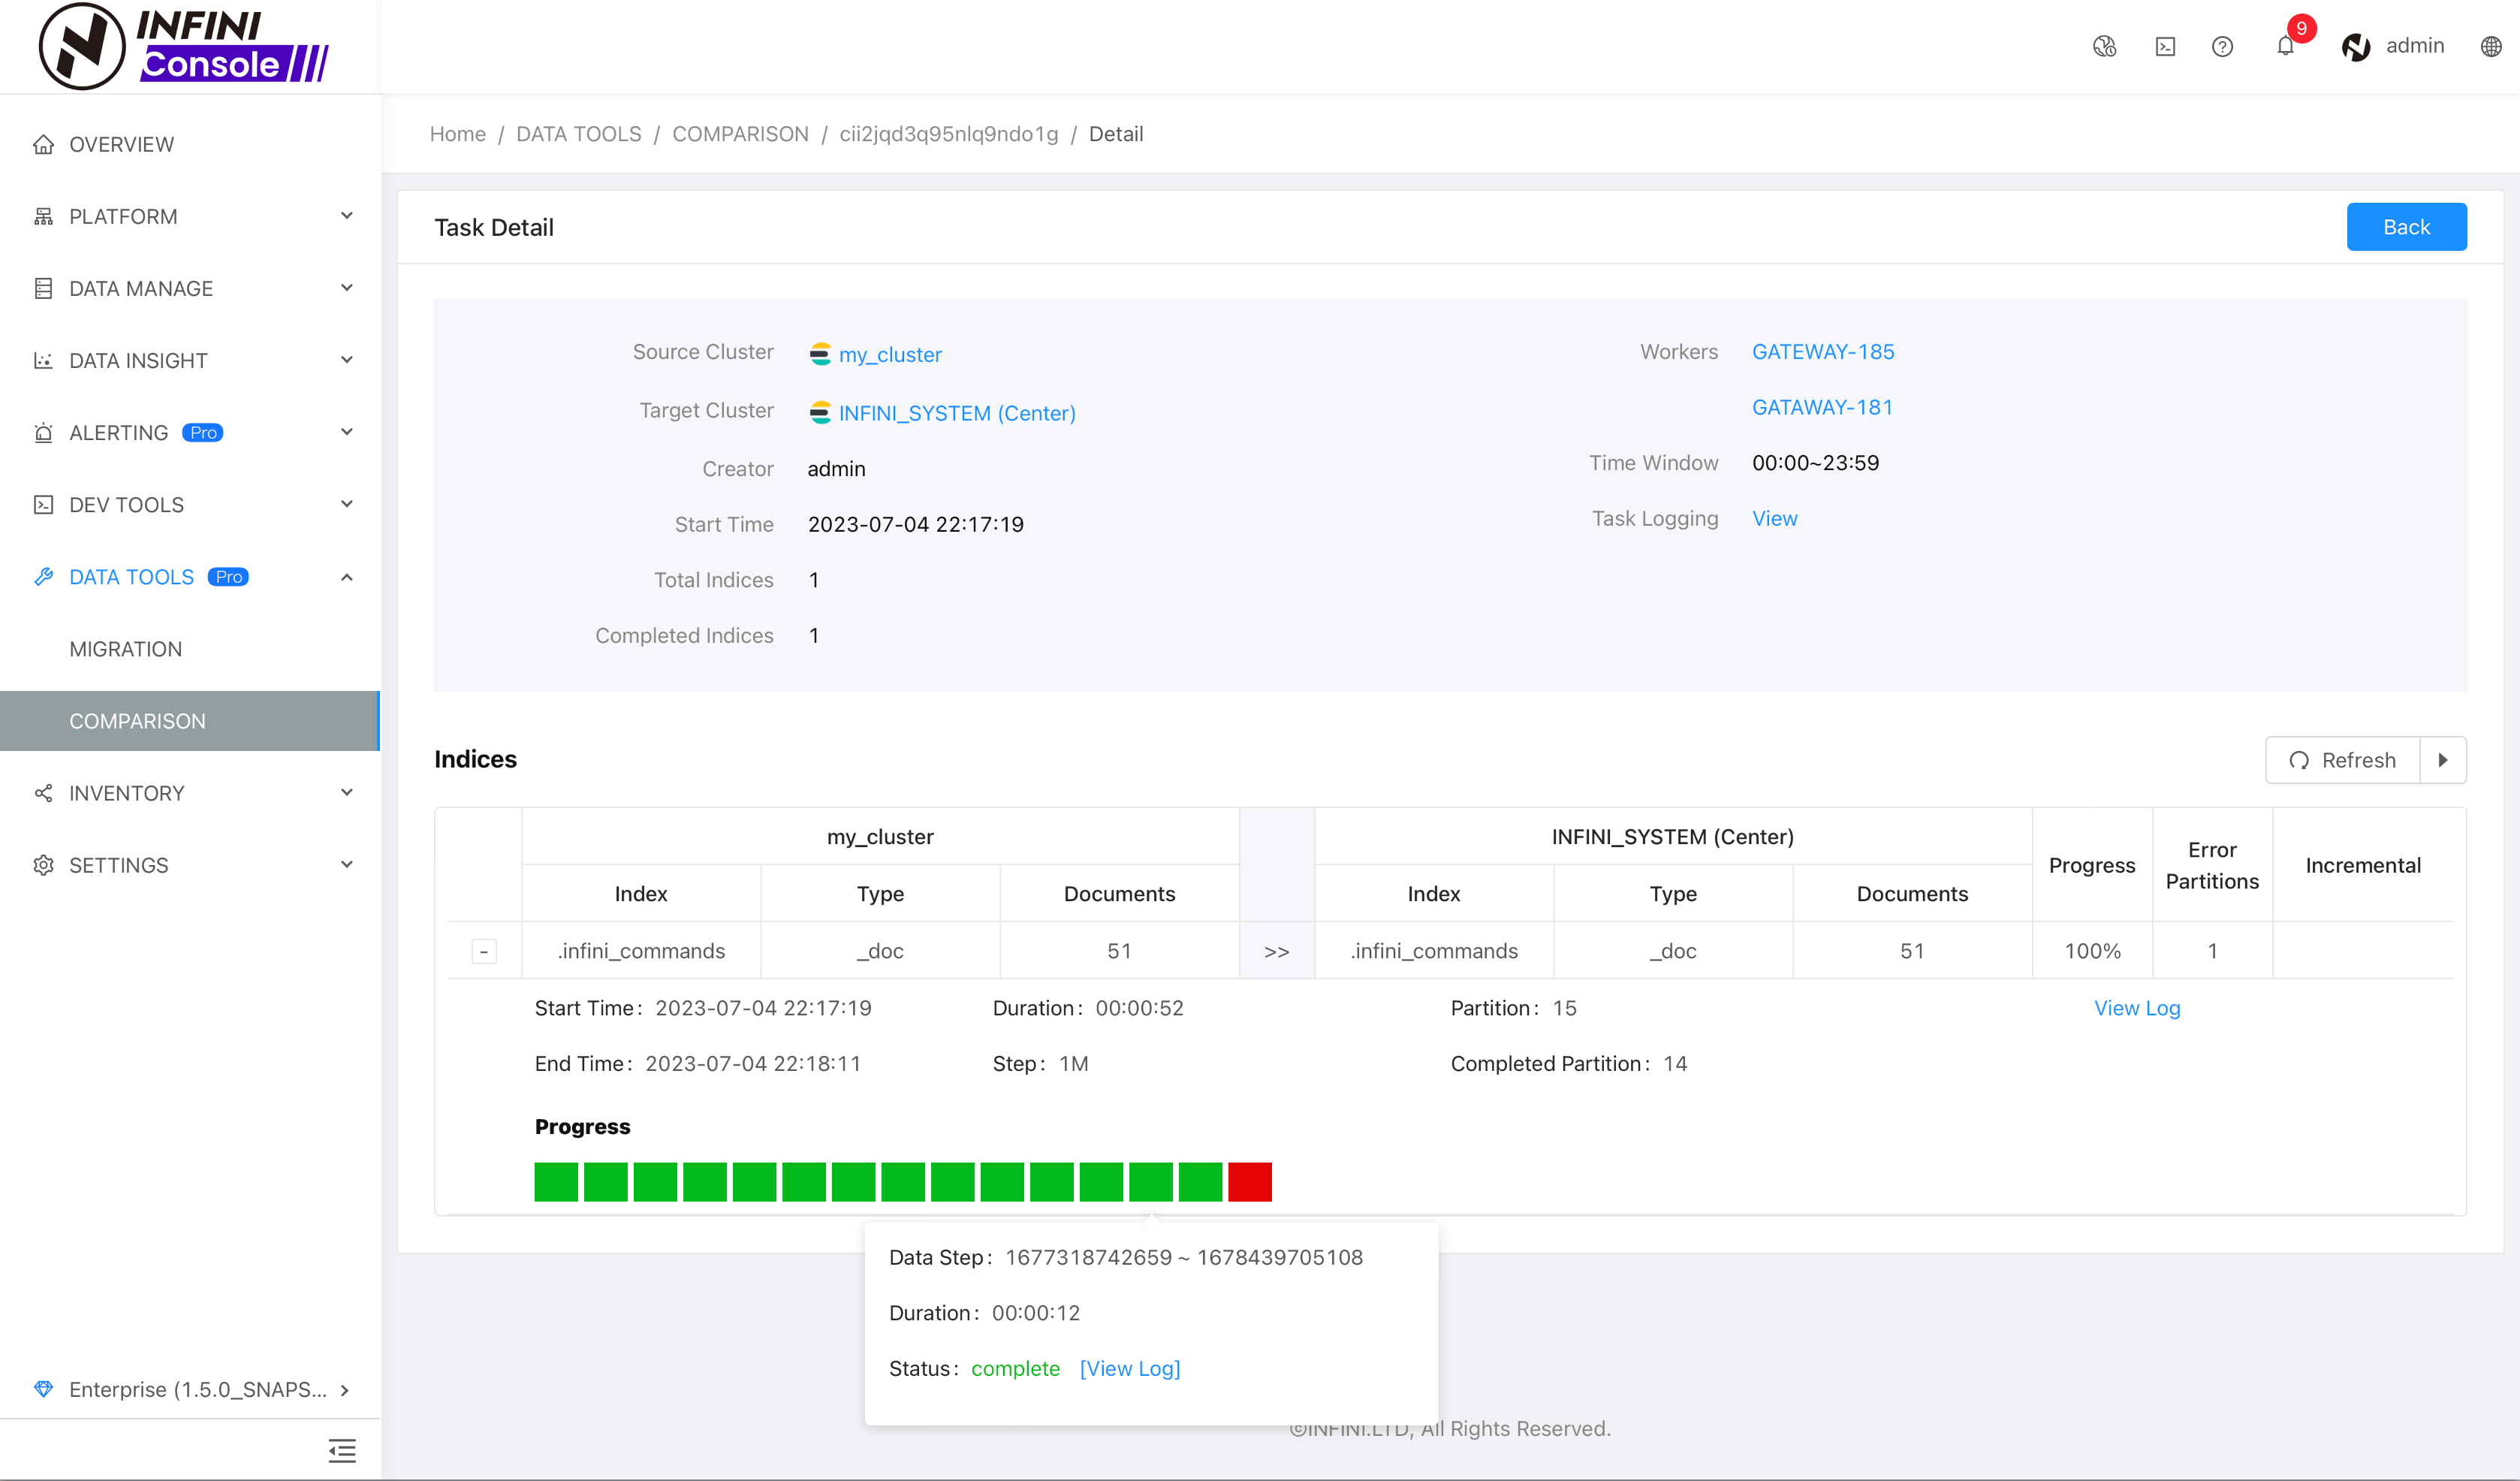Click View Log in the index details
The width and height of the screenshot is (2520, 1481).
pyautogui.click(x=2137, y=1008)
